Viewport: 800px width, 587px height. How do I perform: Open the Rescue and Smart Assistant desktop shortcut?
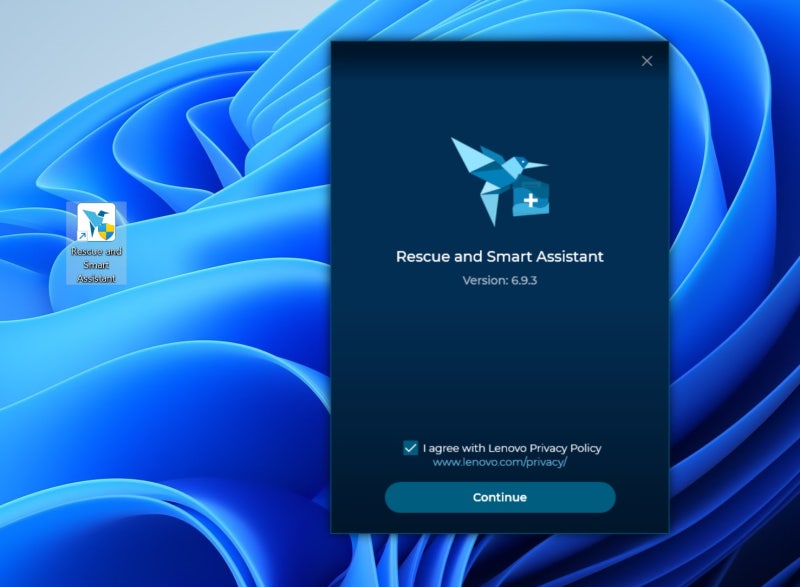coord(96,243)
